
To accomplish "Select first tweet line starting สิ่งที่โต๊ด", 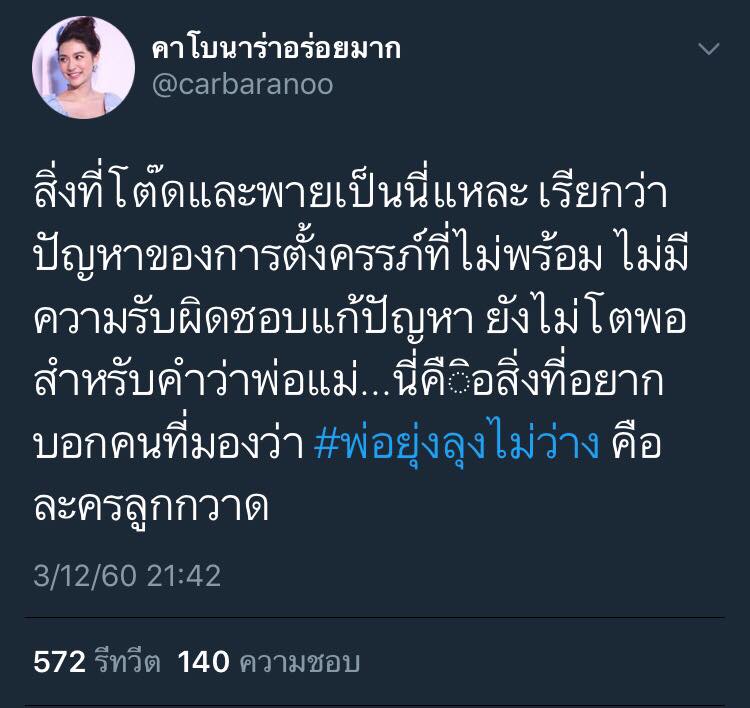I will (350, 191).
